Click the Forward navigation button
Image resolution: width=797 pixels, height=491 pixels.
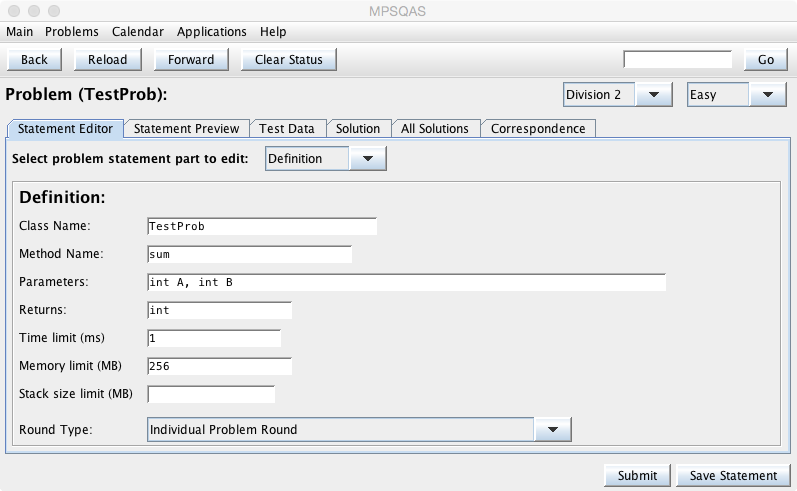coord(191,59)
